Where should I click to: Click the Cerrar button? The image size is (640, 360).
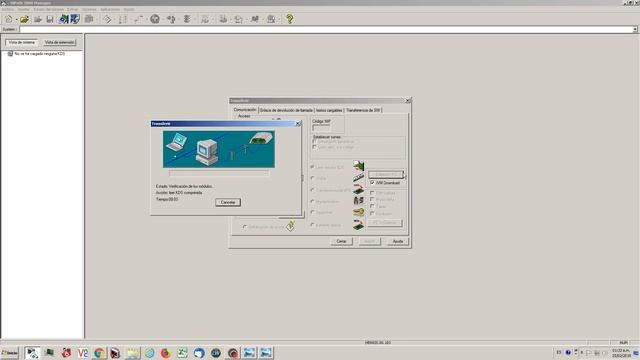pos(341,241)
